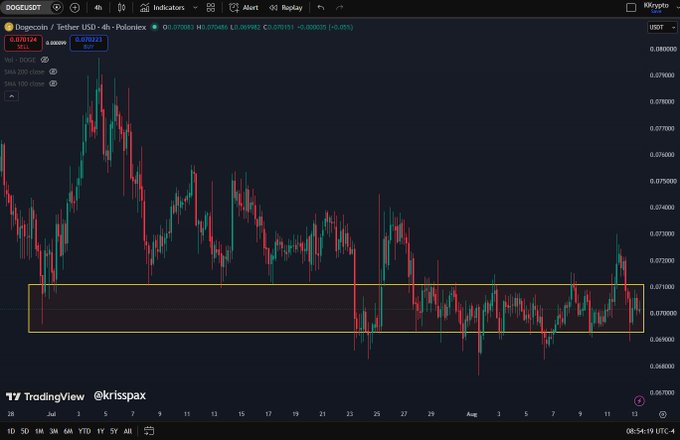Screen dimensions: 680x440
Task: Select the Vol · DOGE legend label
Action: point(20,60)
